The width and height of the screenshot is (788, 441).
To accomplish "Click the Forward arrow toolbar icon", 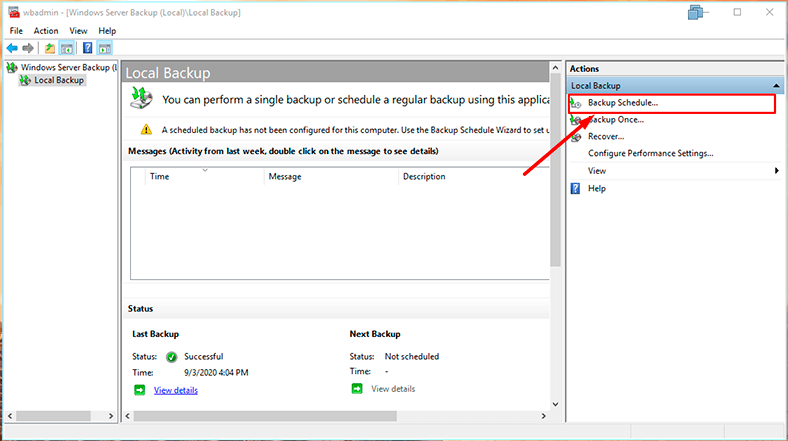I will (x=28, y=48).
